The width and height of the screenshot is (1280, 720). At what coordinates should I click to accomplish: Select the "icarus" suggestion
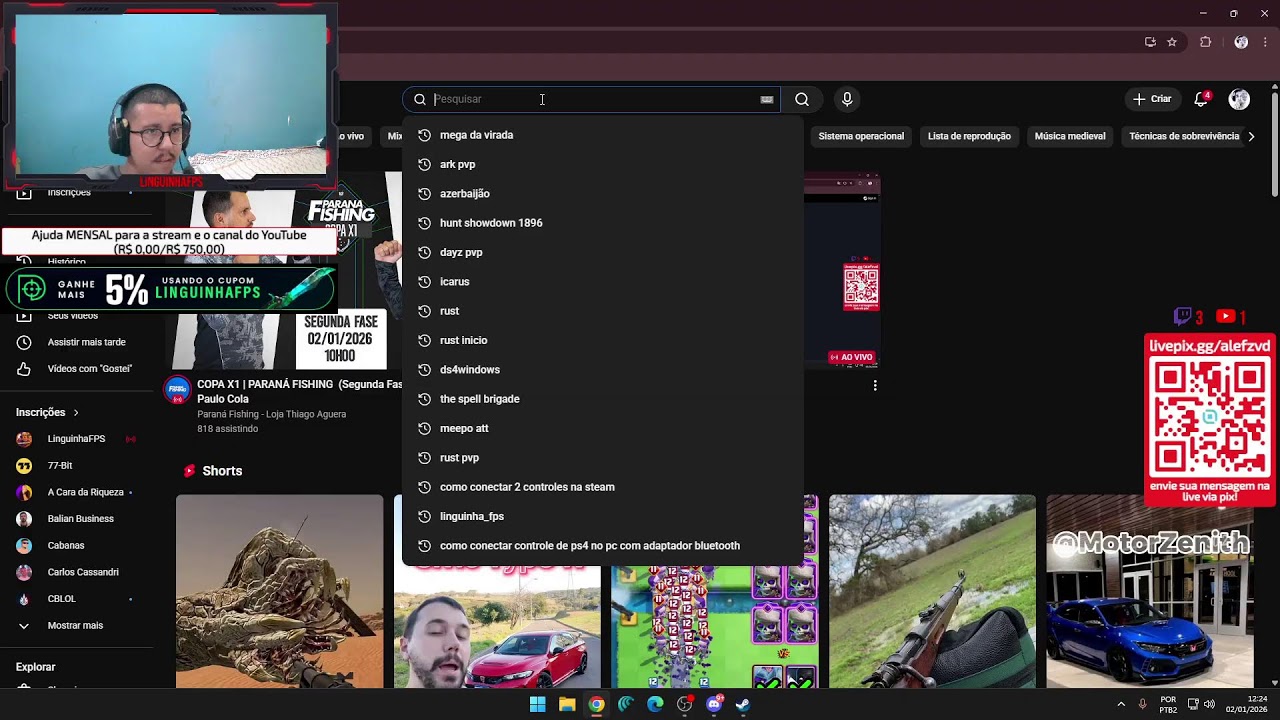tap(603, 282)
